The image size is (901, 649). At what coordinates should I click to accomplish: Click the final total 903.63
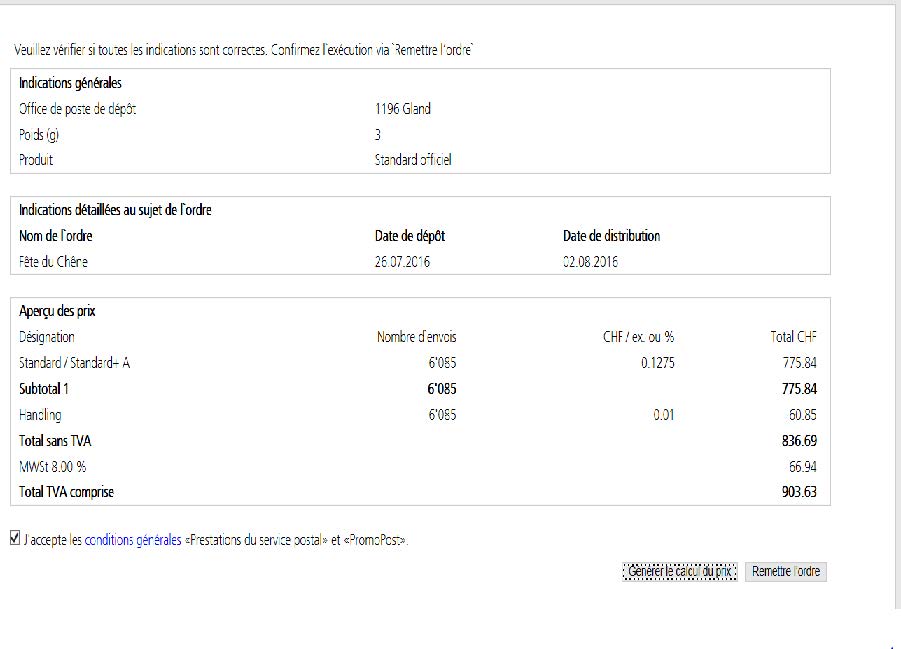coord(799,492)
